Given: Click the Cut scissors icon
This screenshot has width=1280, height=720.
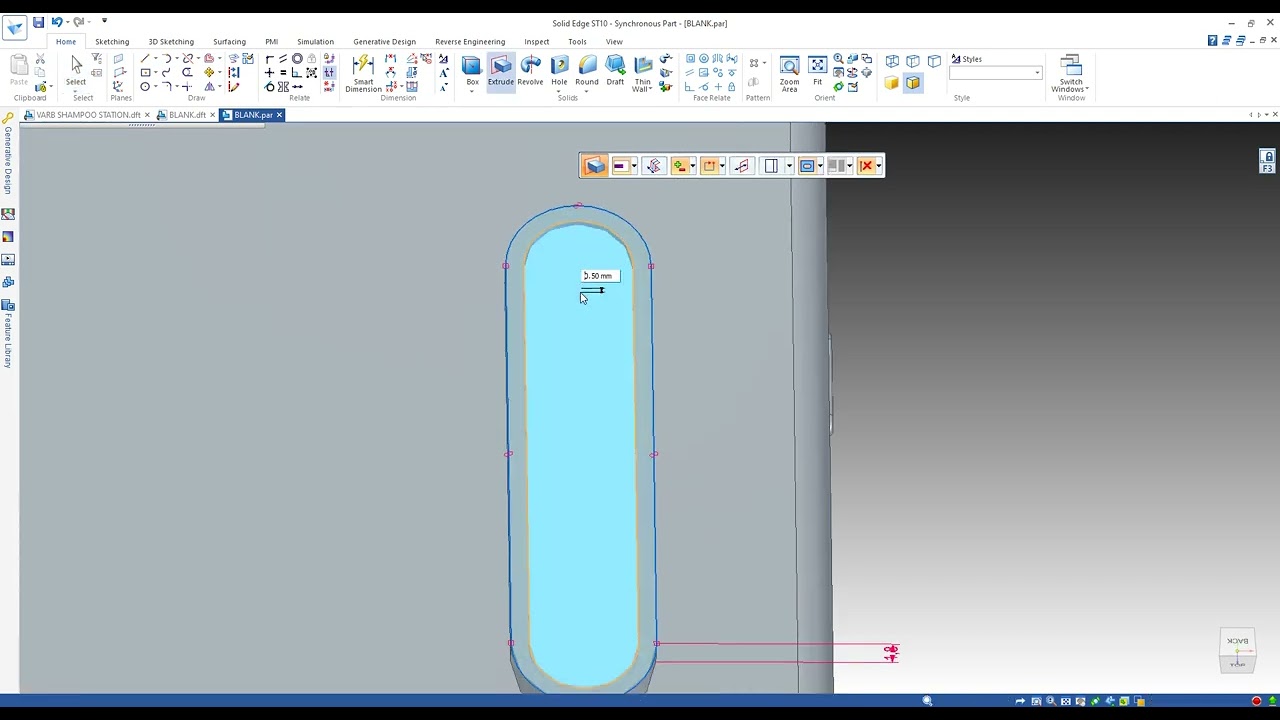Looking at the screenshot, I should (40, 60).
